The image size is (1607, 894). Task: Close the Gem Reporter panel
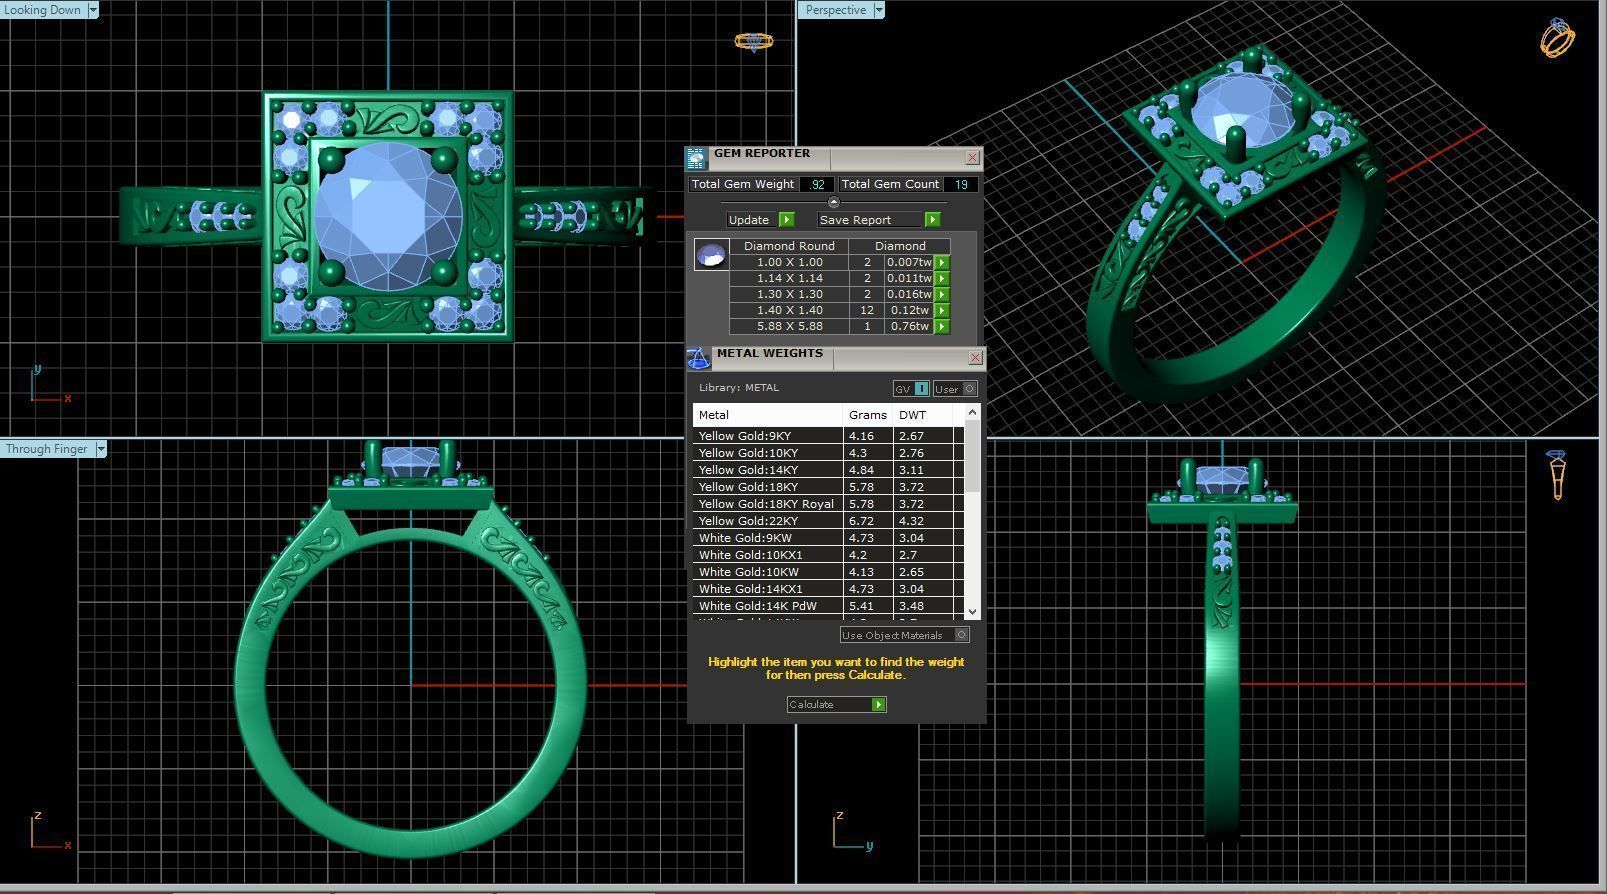pos(972,158)
